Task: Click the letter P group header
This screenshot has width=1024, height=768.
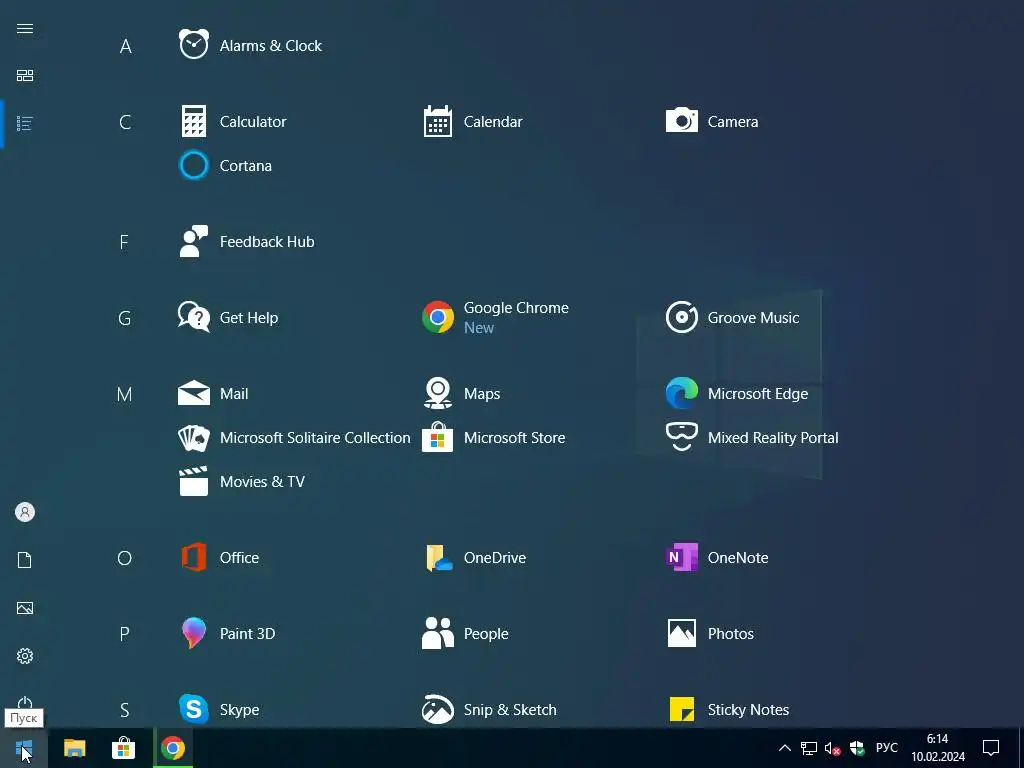Action: pos(124,634)
